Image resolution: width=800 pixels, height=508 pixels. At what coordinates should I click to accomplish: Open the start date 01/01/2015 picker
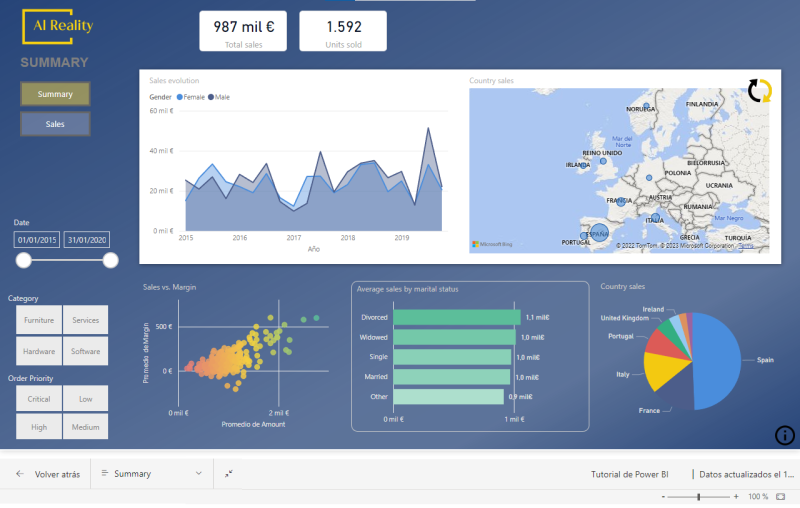tap(37, 239)
